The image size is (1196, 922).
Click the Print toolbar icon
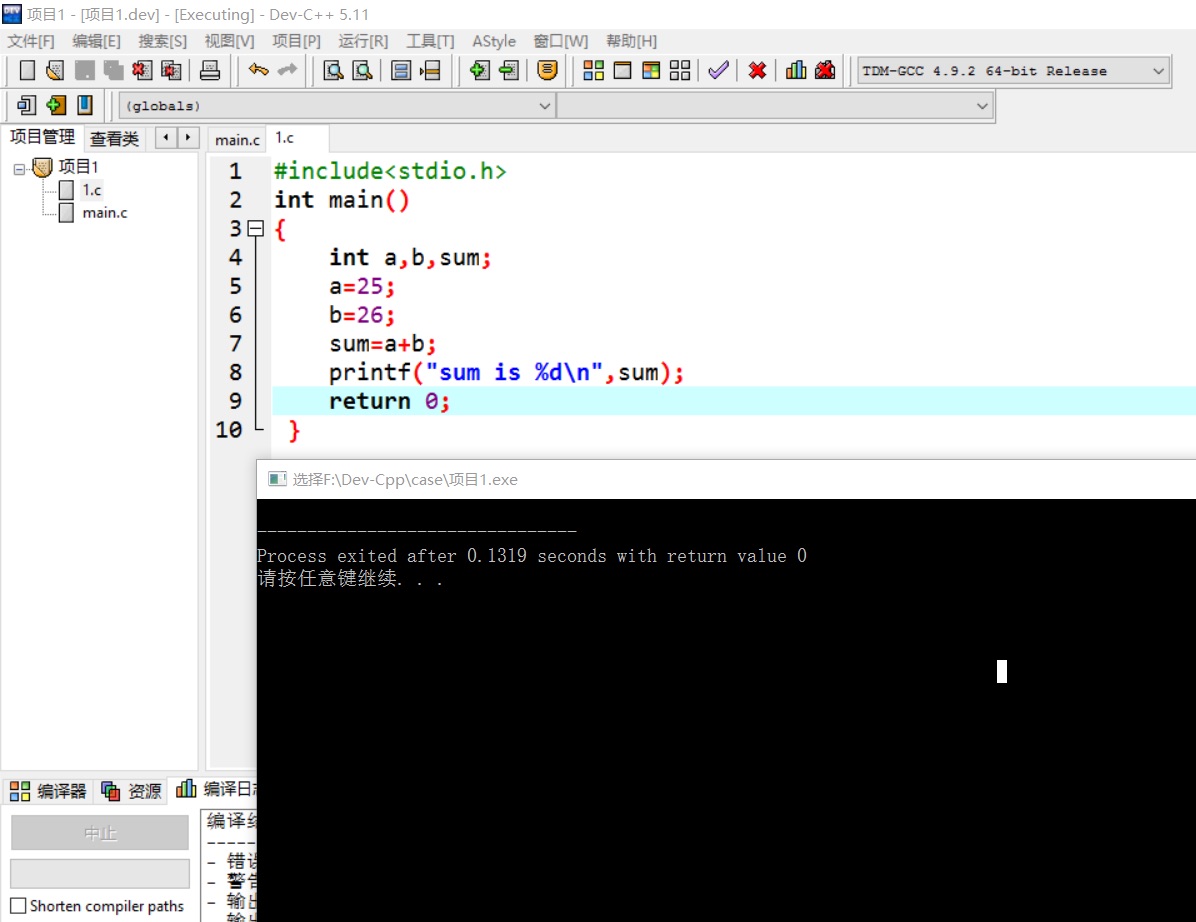tap(210, 71)
